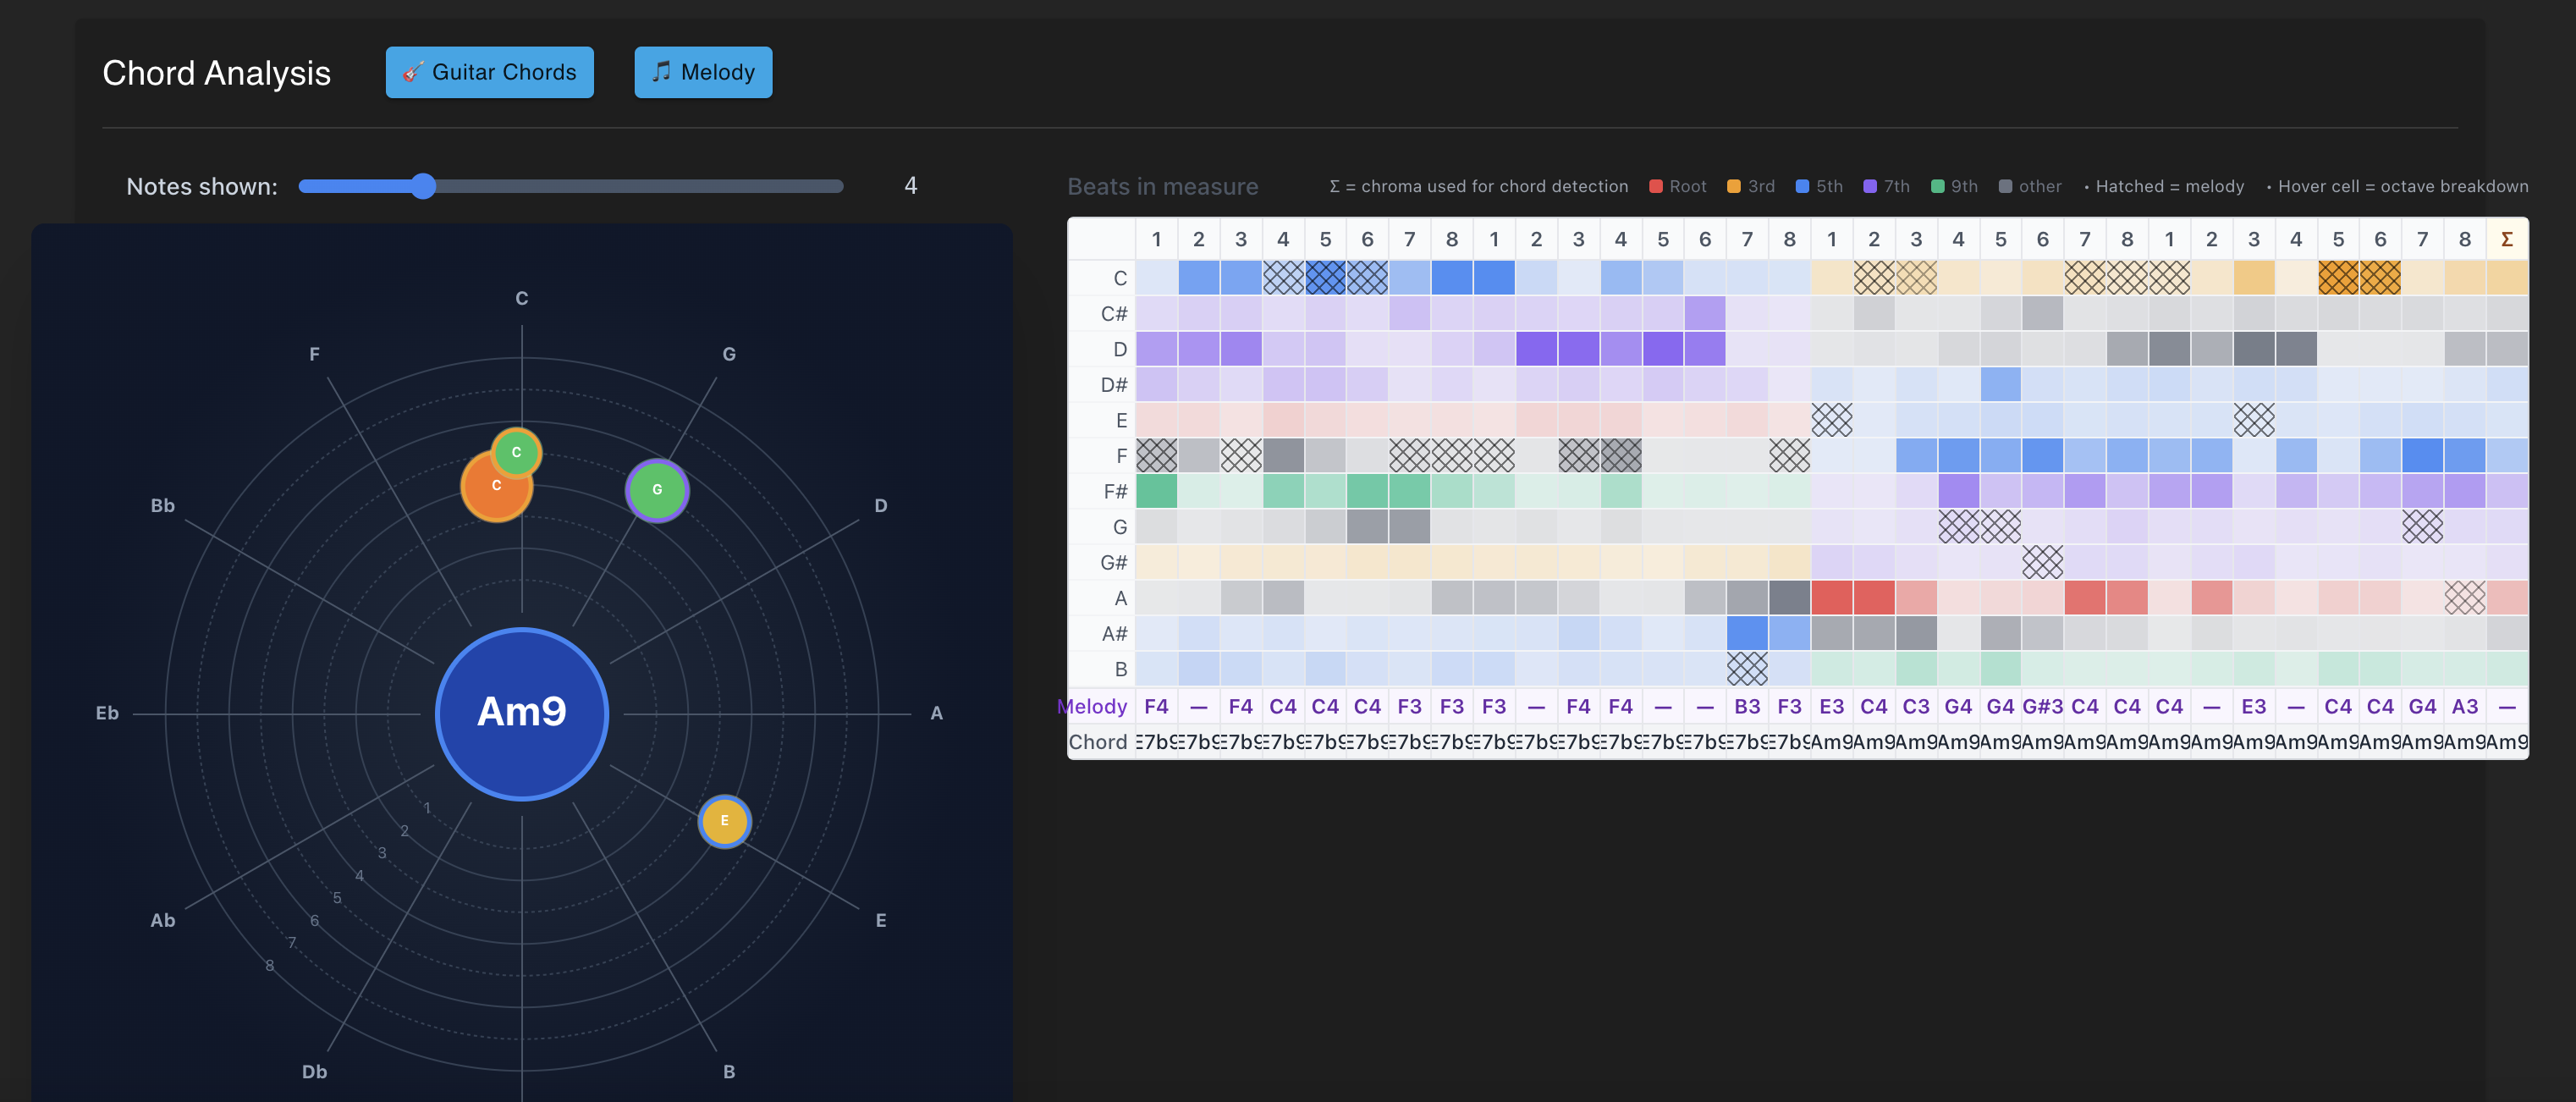Click the orange 3rd legend swatch
Viewport: 2576px width, 1102px height.
pos(1734,186)
